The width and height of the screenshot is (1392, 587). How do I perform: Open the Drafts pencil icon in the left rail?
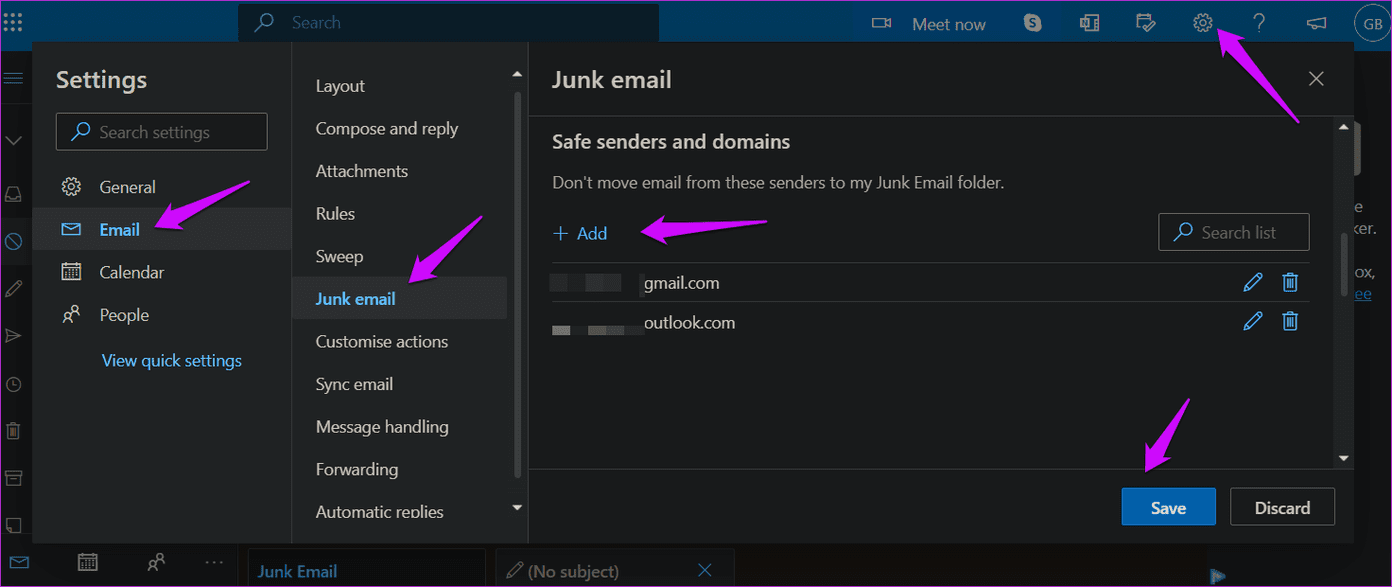14,288
